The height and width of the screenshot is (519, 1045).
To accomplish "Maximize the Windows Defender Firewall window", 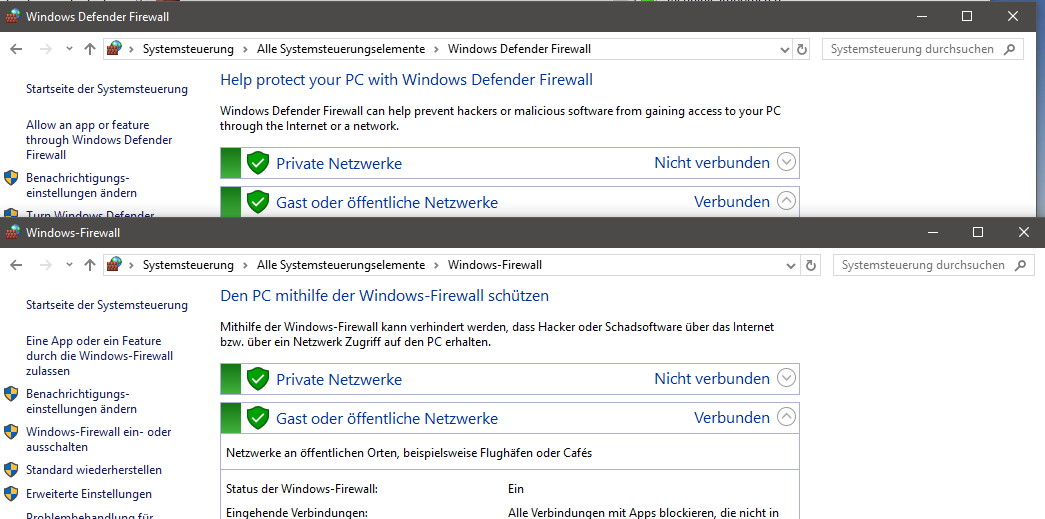I will point(967,16).
